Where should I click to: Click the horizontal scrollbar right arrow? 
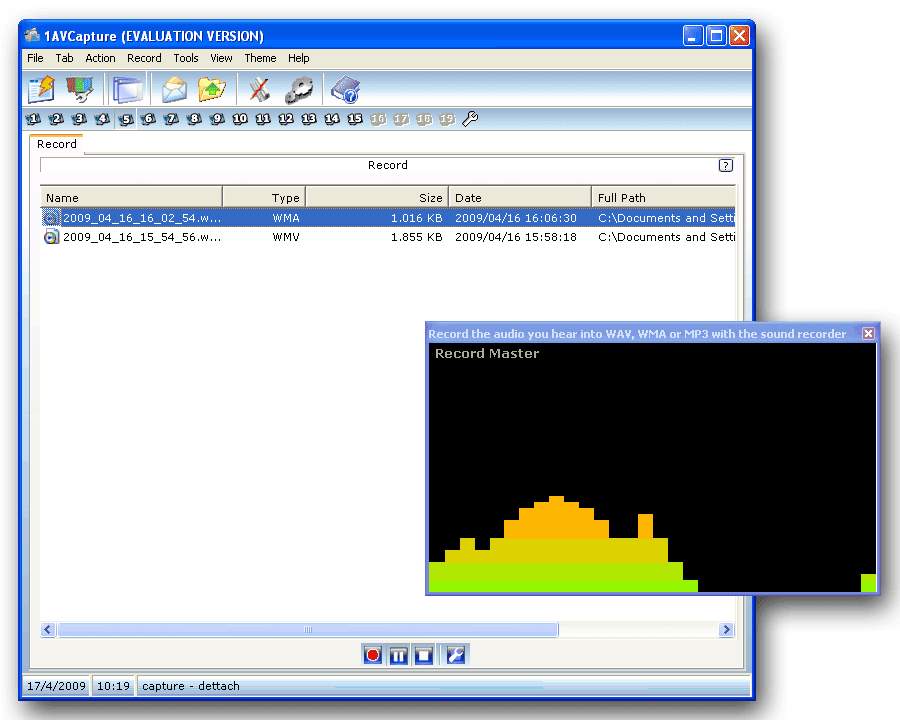[x=726, y=629]
